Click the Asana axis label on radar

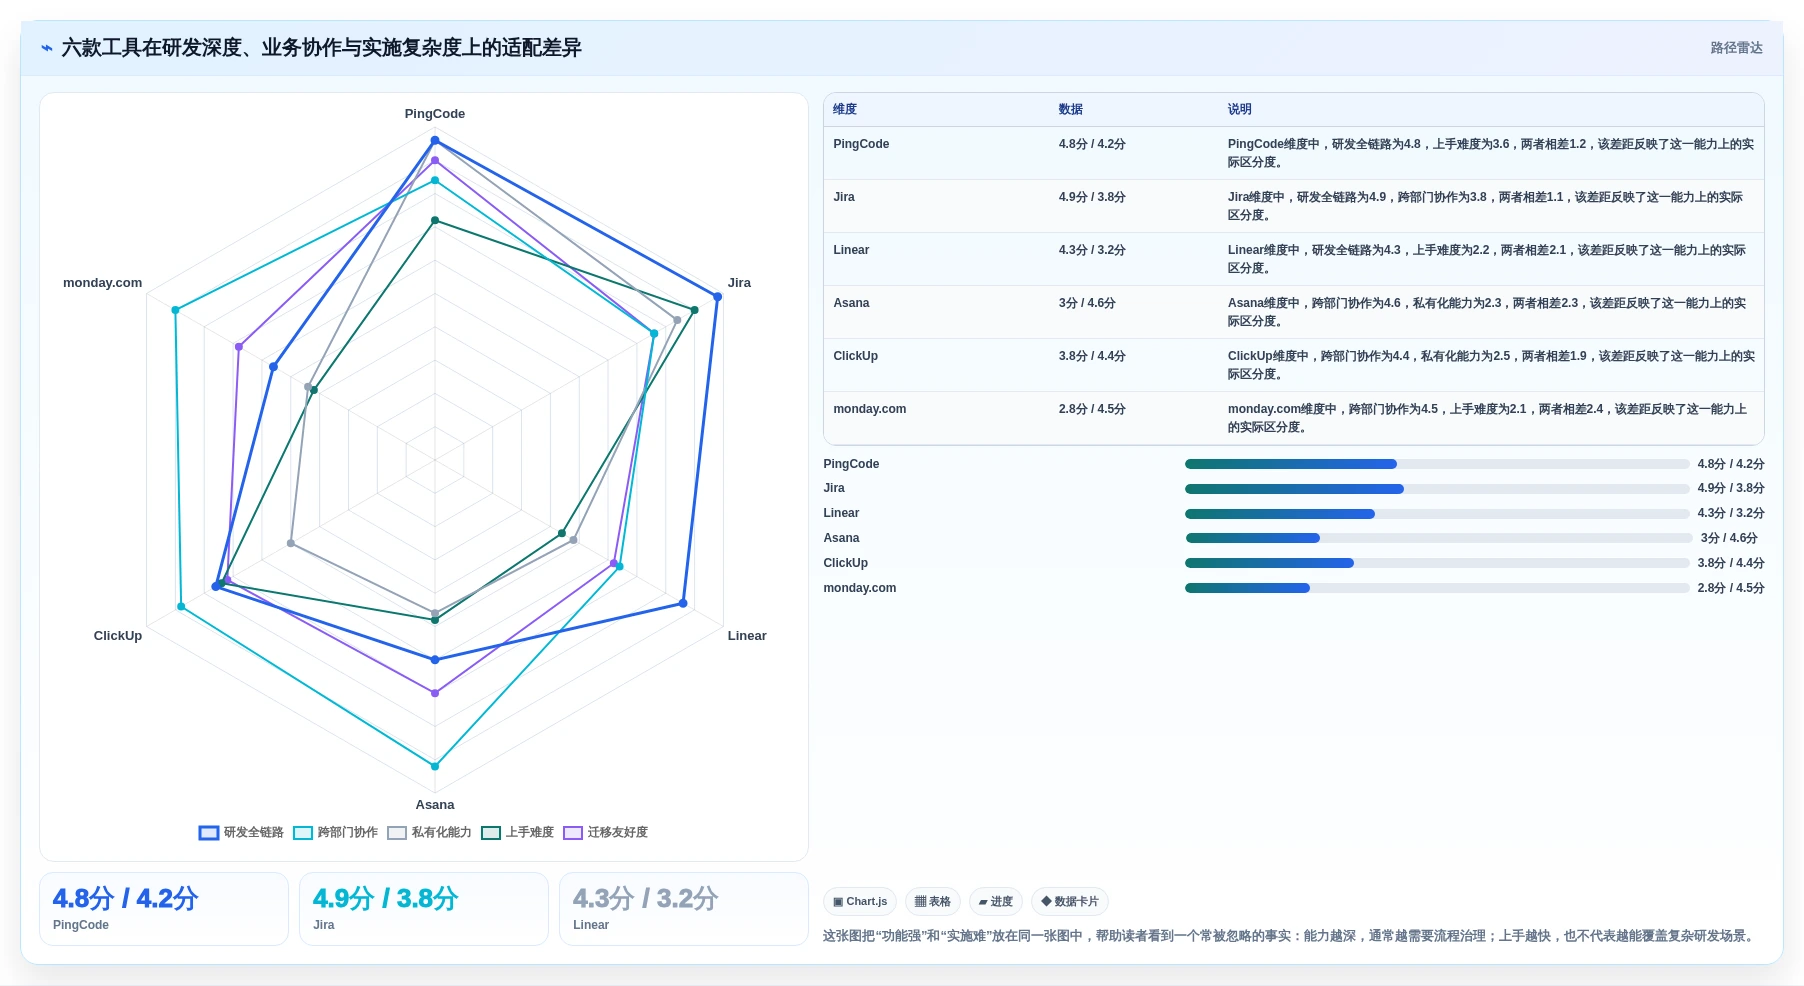[435, 805]
